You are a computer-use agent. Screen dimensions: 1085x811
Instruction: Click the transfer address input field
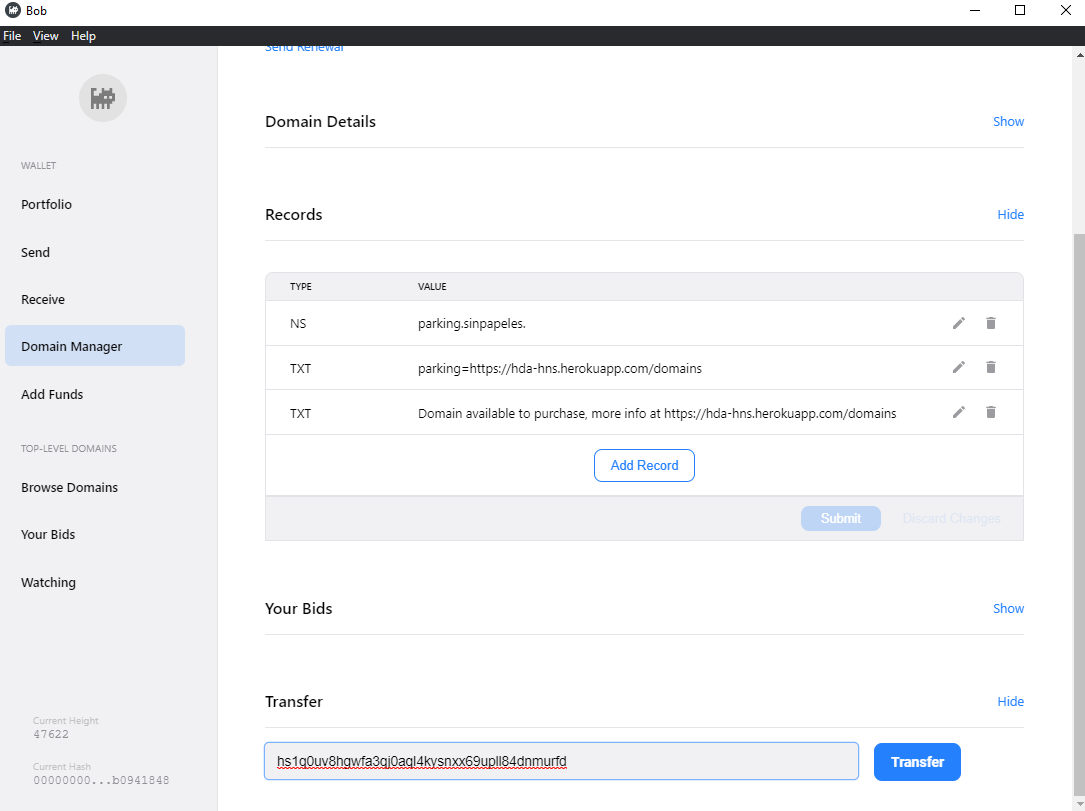click(x=560, y=762)
